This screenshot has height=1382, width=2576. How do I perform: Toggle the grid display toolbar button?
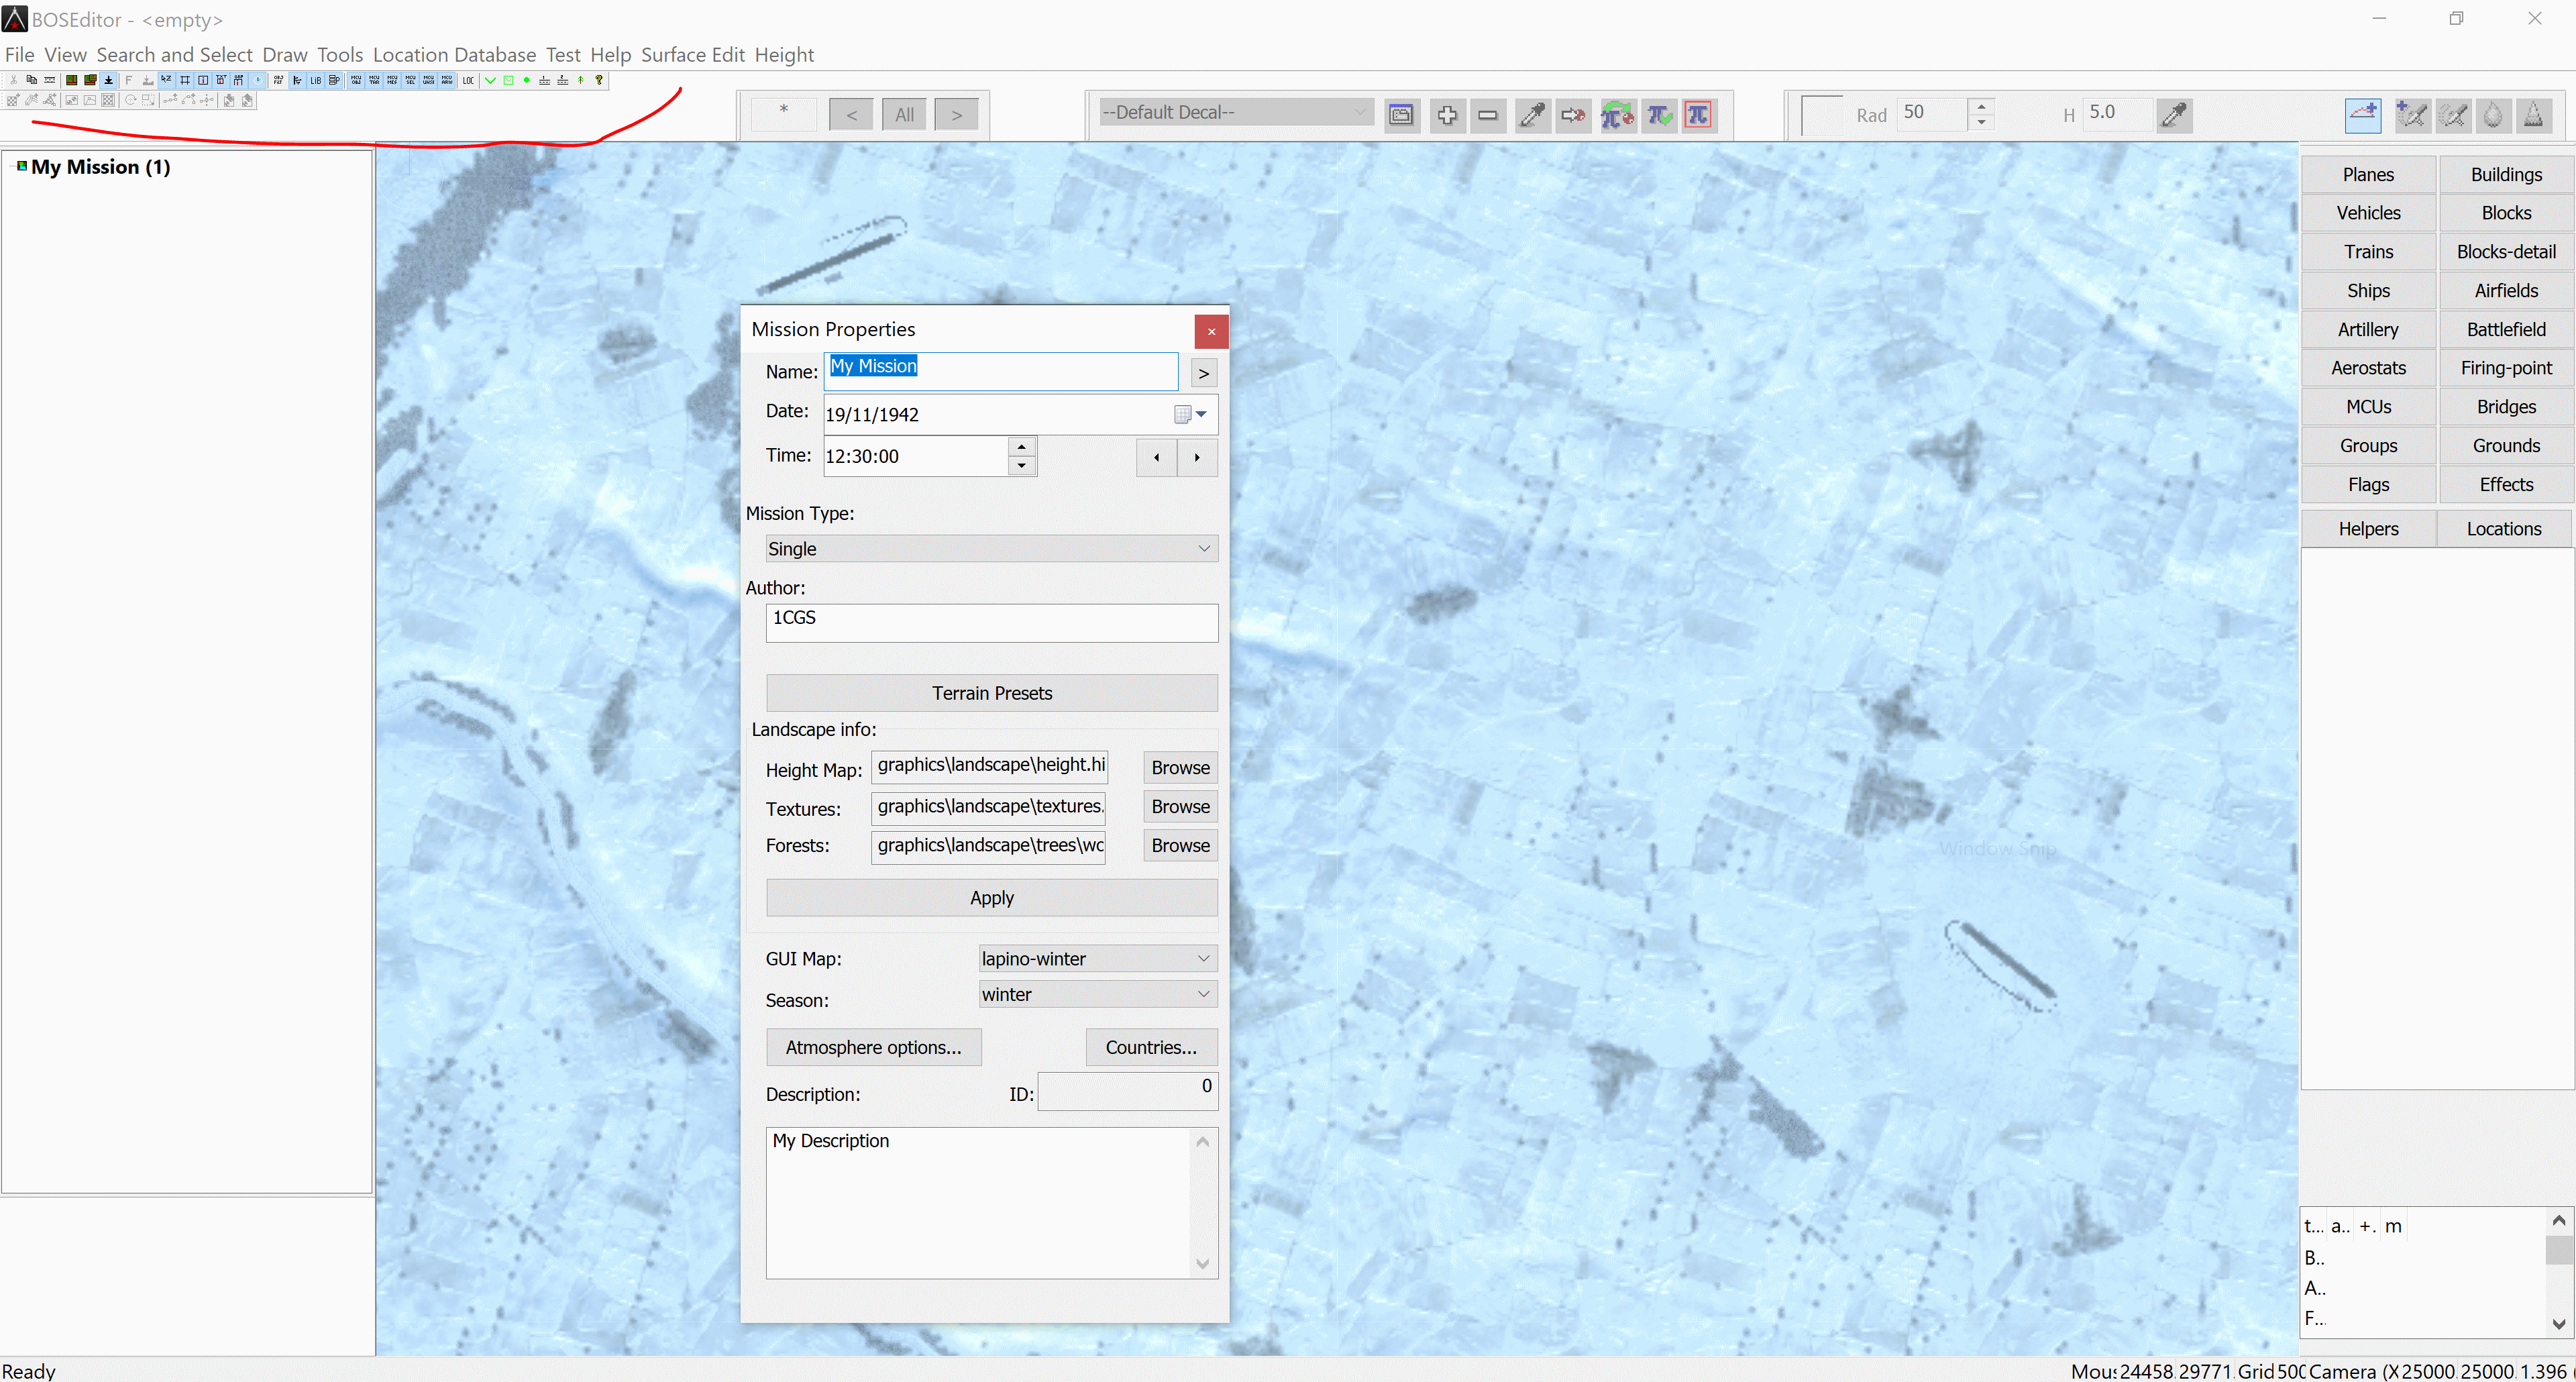click(x=185, y=81)
